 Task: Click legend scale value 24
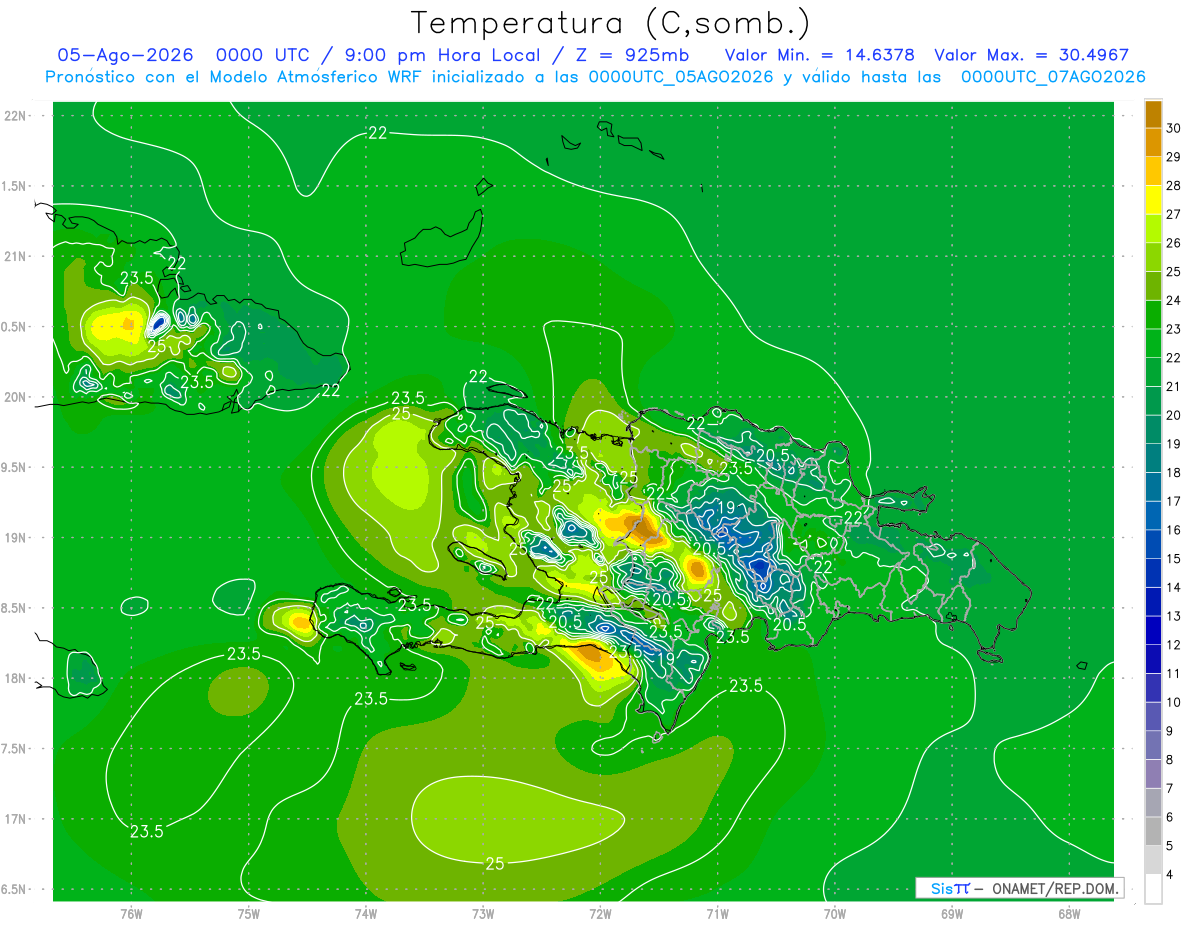[1174, 300]
